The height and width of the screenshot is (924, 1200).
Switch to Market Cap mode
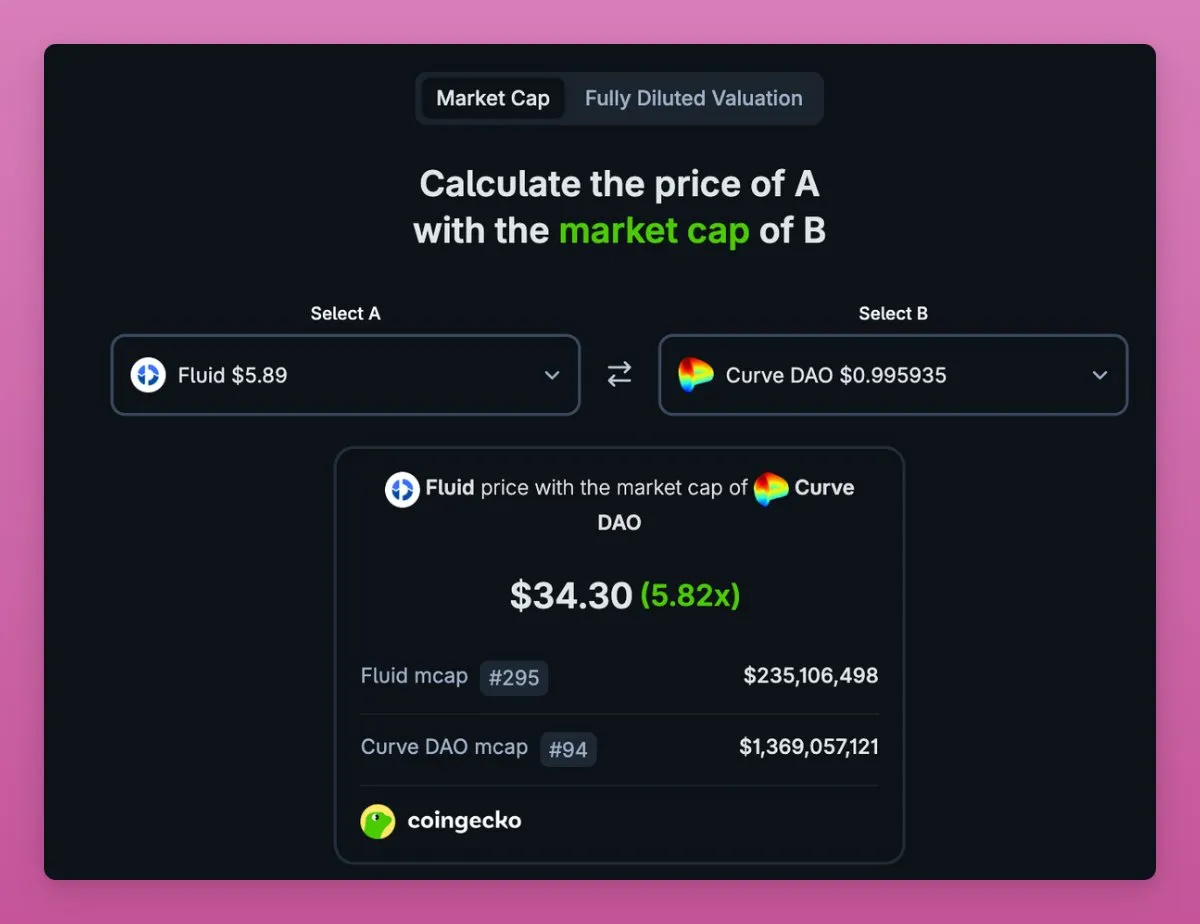[x=493, y=98]
